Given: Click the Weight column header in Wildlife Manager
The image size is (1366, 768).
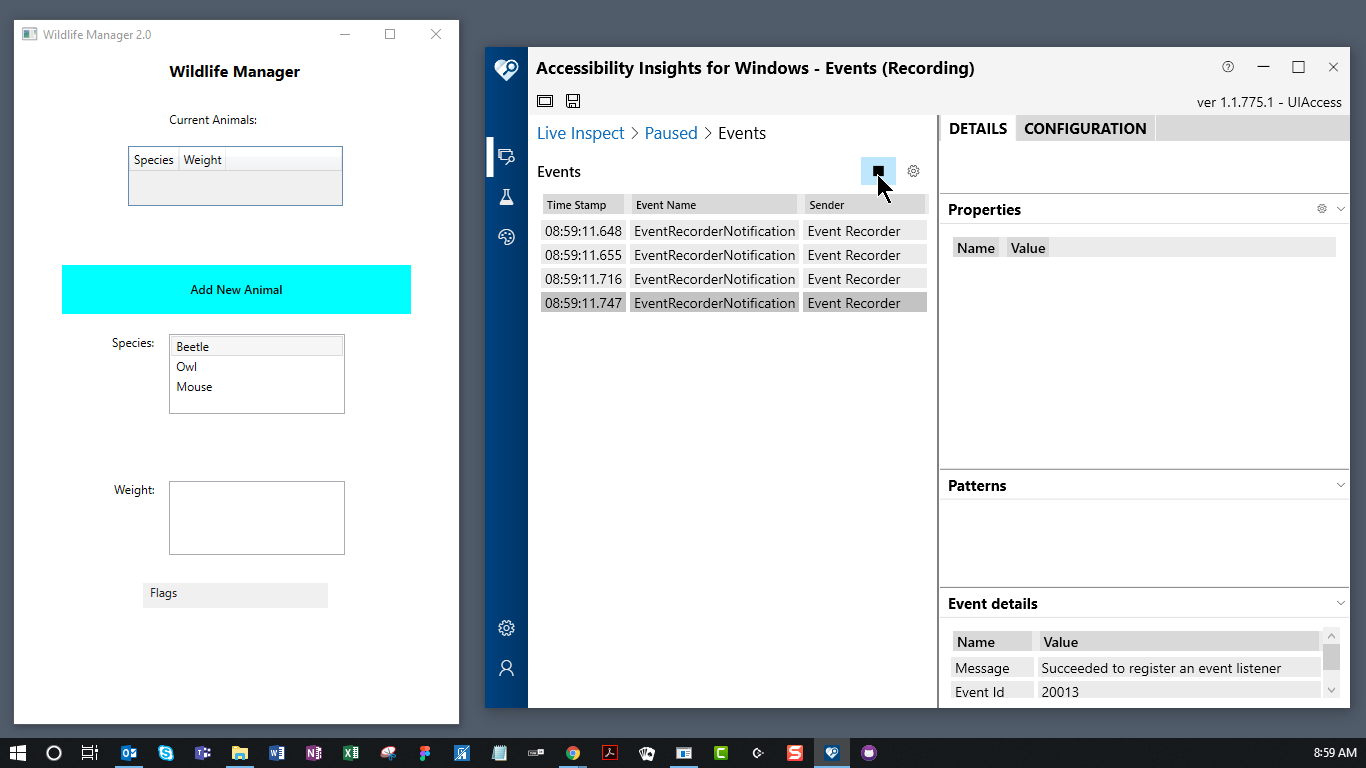Looking at the screenshot, I should (203, 160).
